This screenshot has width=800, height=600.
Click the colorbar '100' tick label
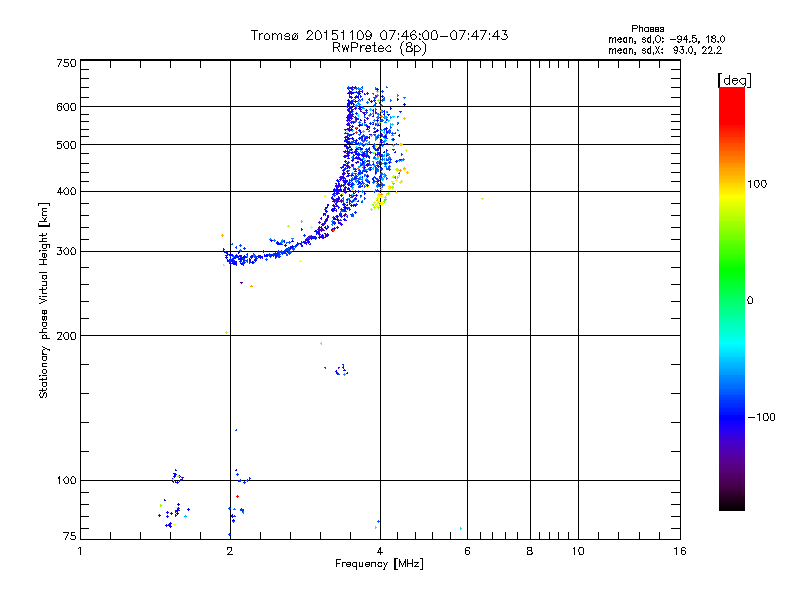coord(757,184)
